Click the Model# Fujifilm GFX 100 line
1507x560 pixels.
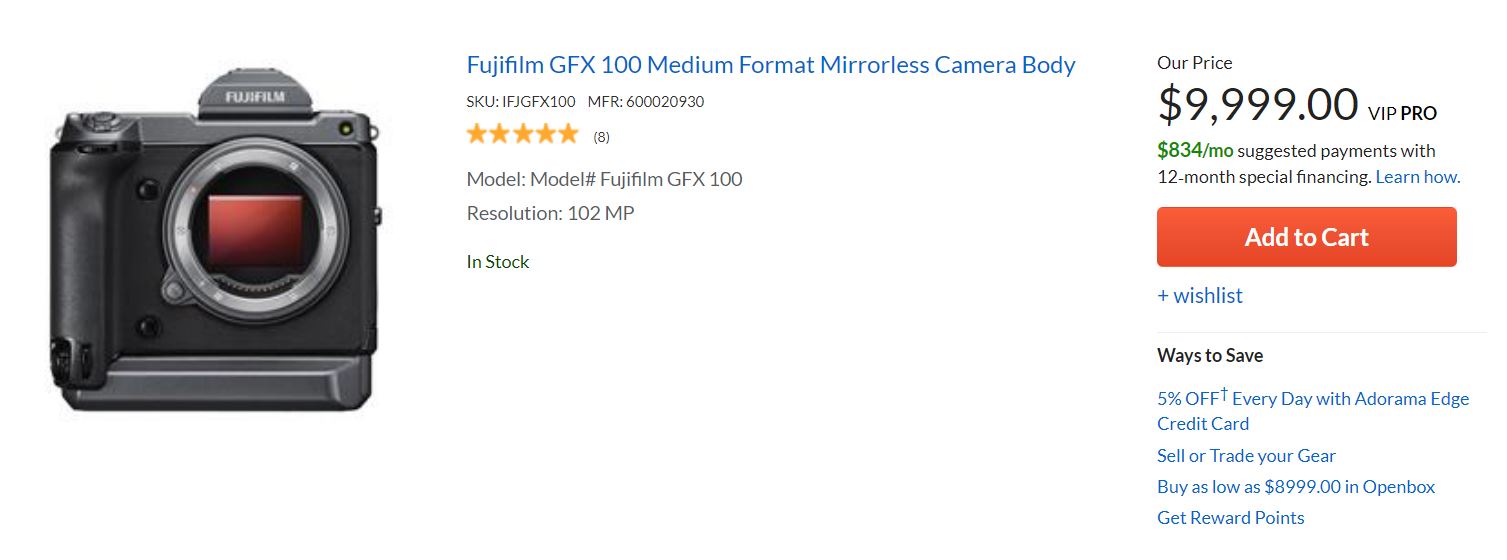tap(604, 180)
